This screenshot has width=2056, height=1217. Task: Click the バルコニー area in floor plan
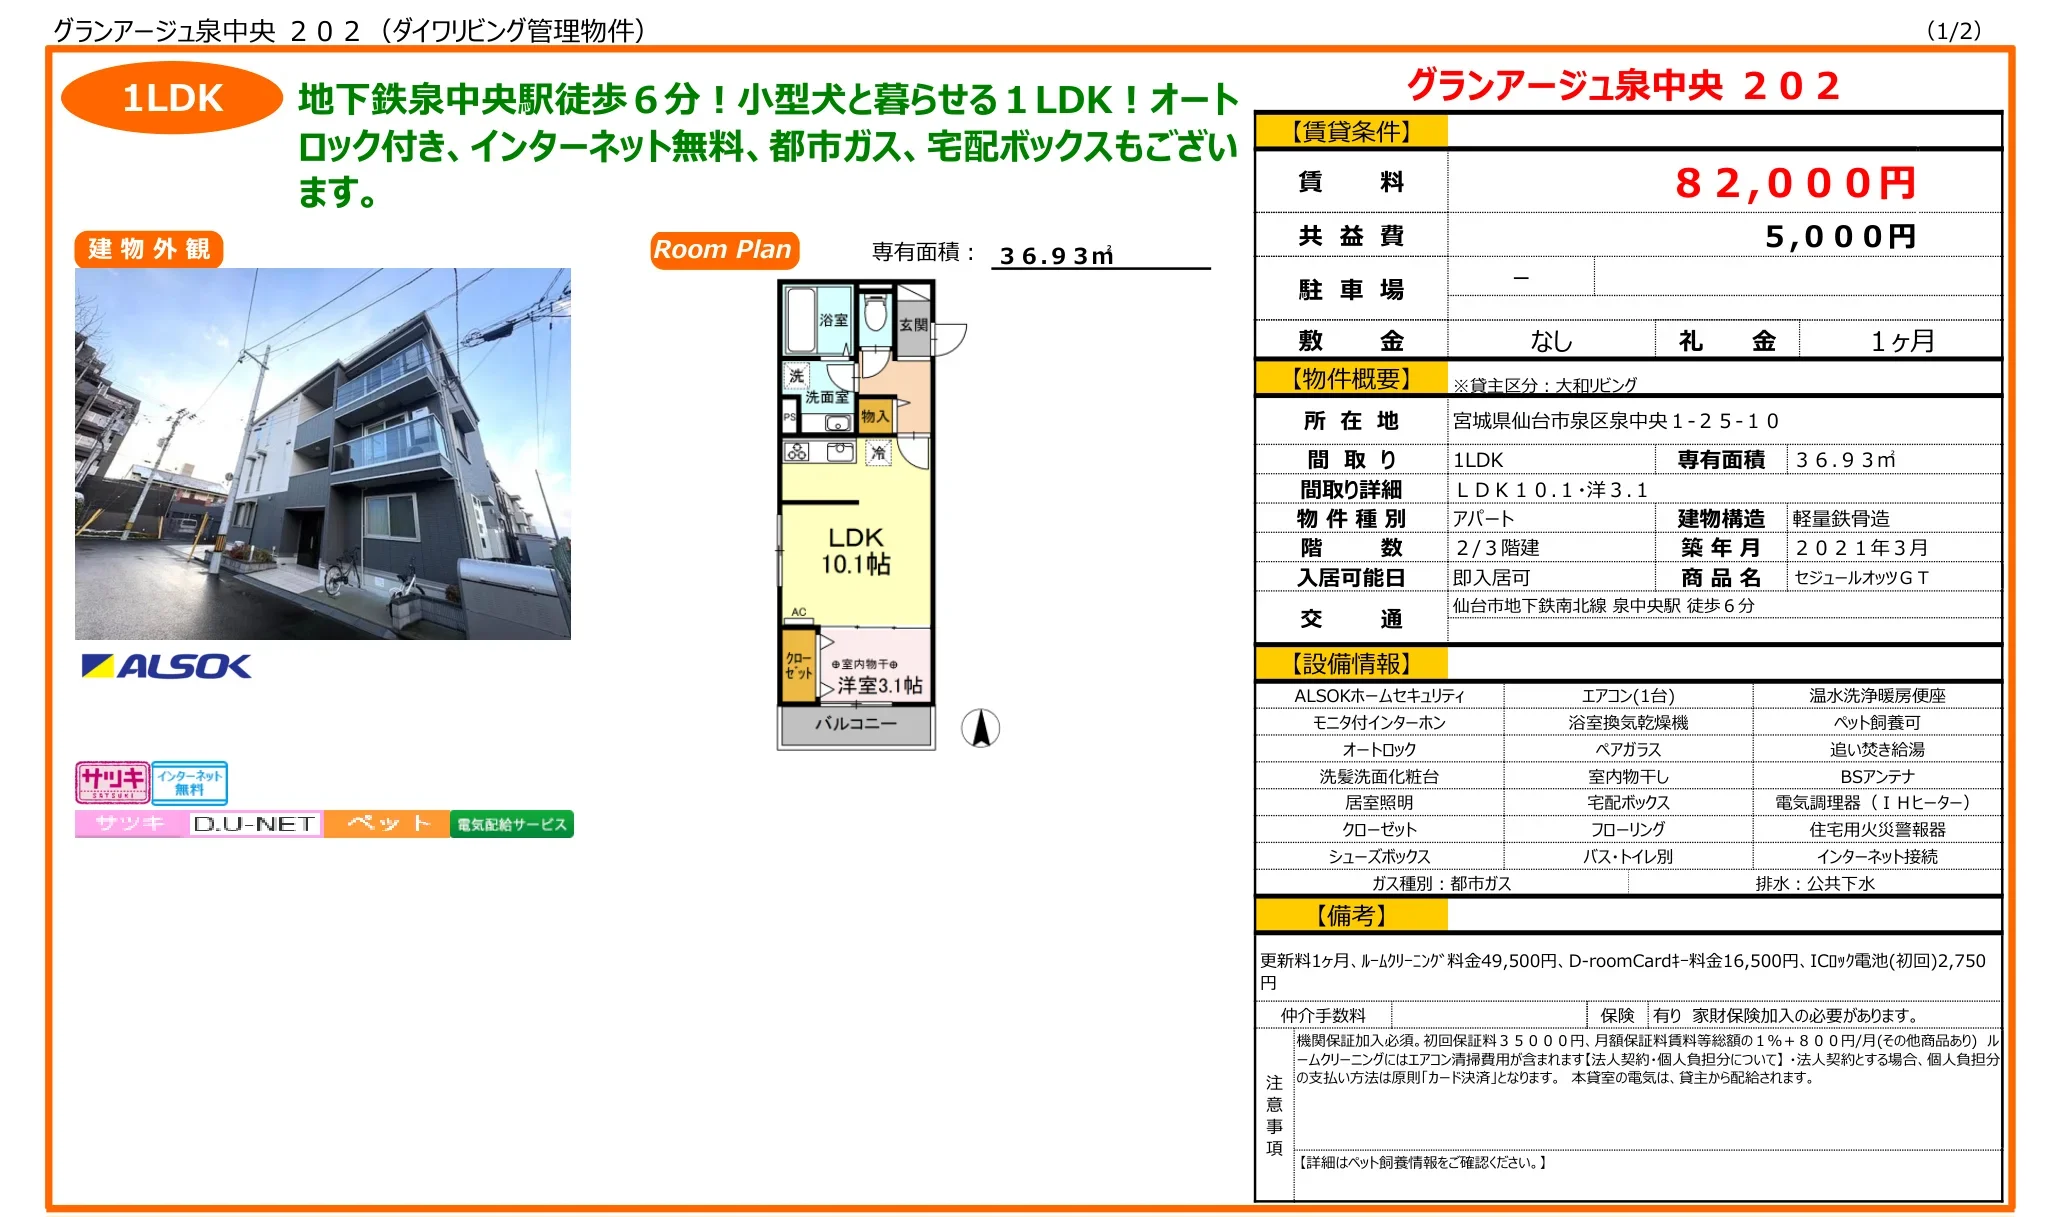856,723
